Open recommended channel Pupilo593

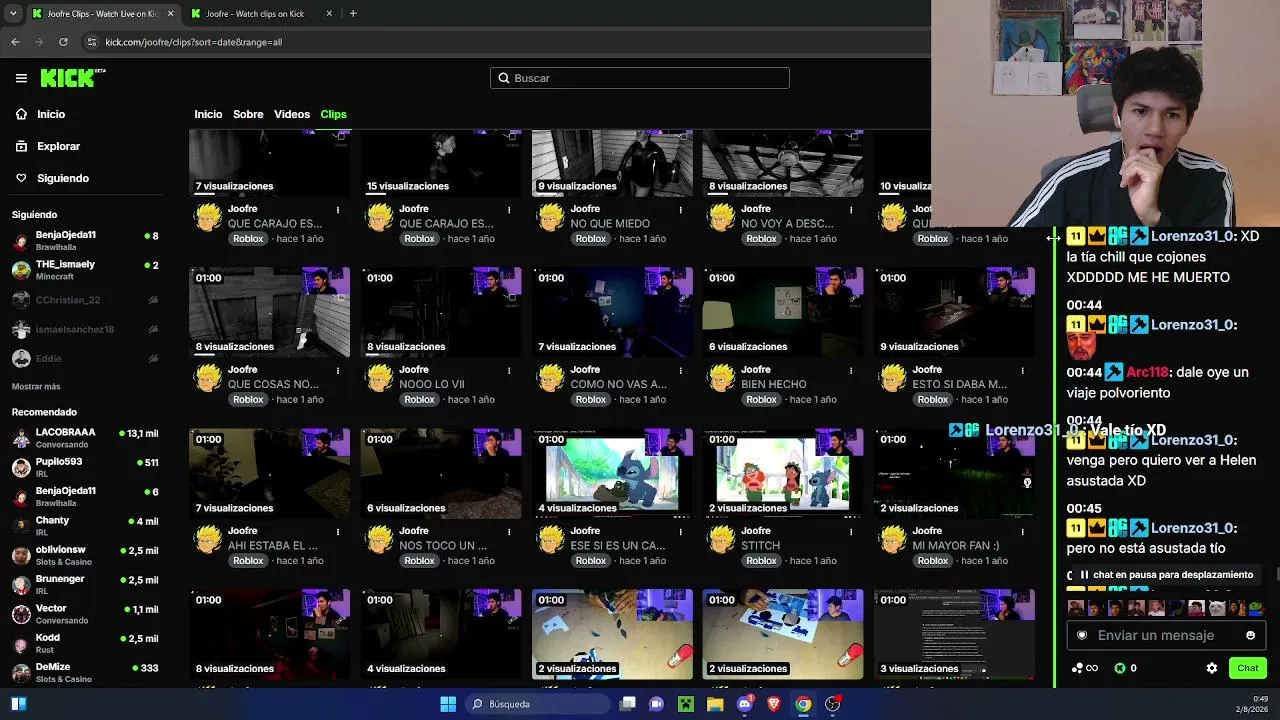tap(85, 467)
